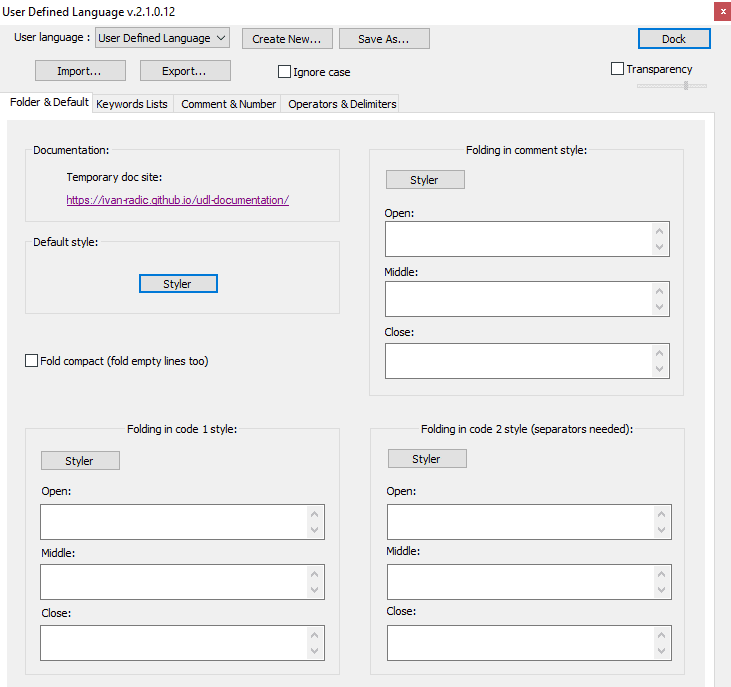Image resolution: width=731 pixels, height=687 pixels.
Task: Open the Operators & Delimiters tab
Action: (x=342, y=104)
